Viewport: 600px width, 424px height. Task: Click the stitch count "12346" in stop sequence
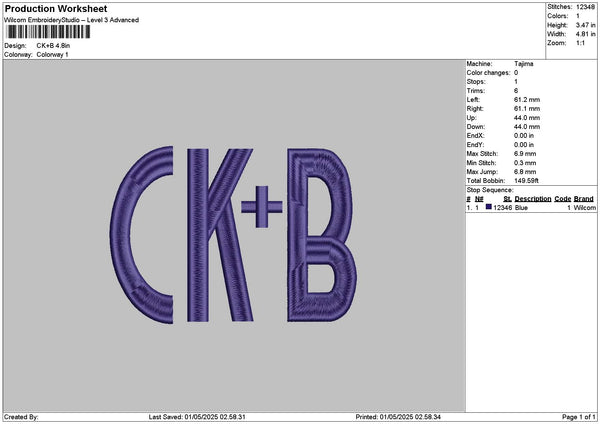click(502, 208)
